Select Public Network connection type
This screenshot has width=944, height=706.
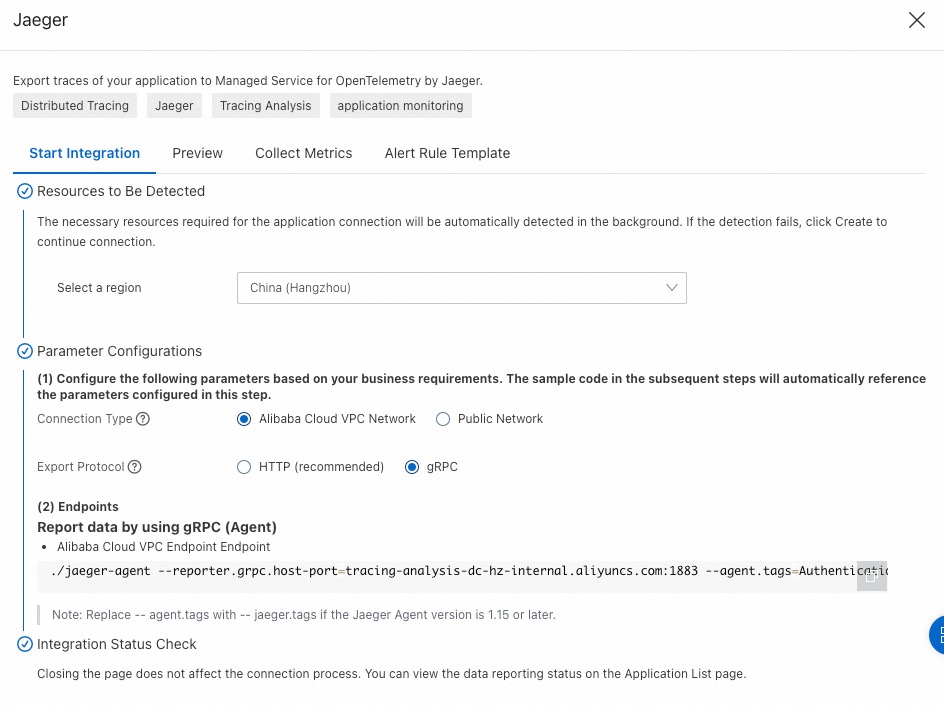coord(443,419)
